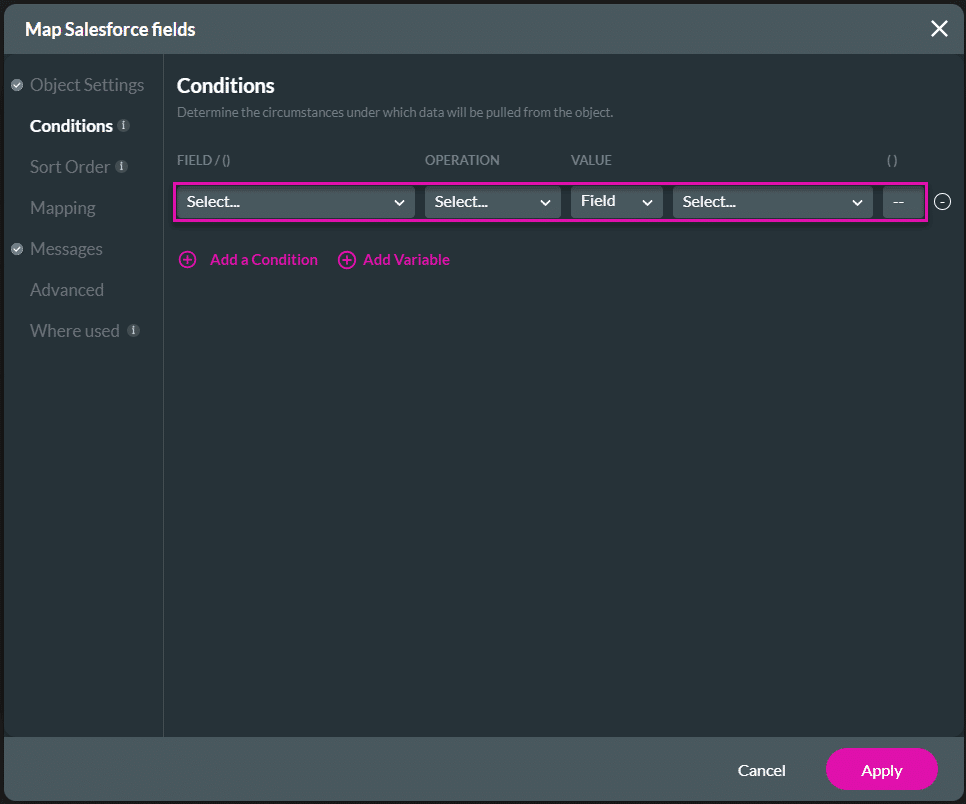
Task: Go to the Advanced section
Action: (66, 290)
